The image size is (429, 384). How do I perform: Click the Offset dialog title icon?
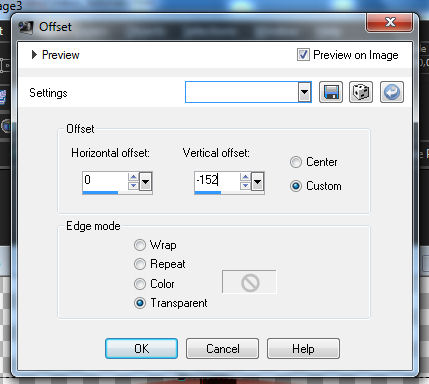tap(26, 27)
